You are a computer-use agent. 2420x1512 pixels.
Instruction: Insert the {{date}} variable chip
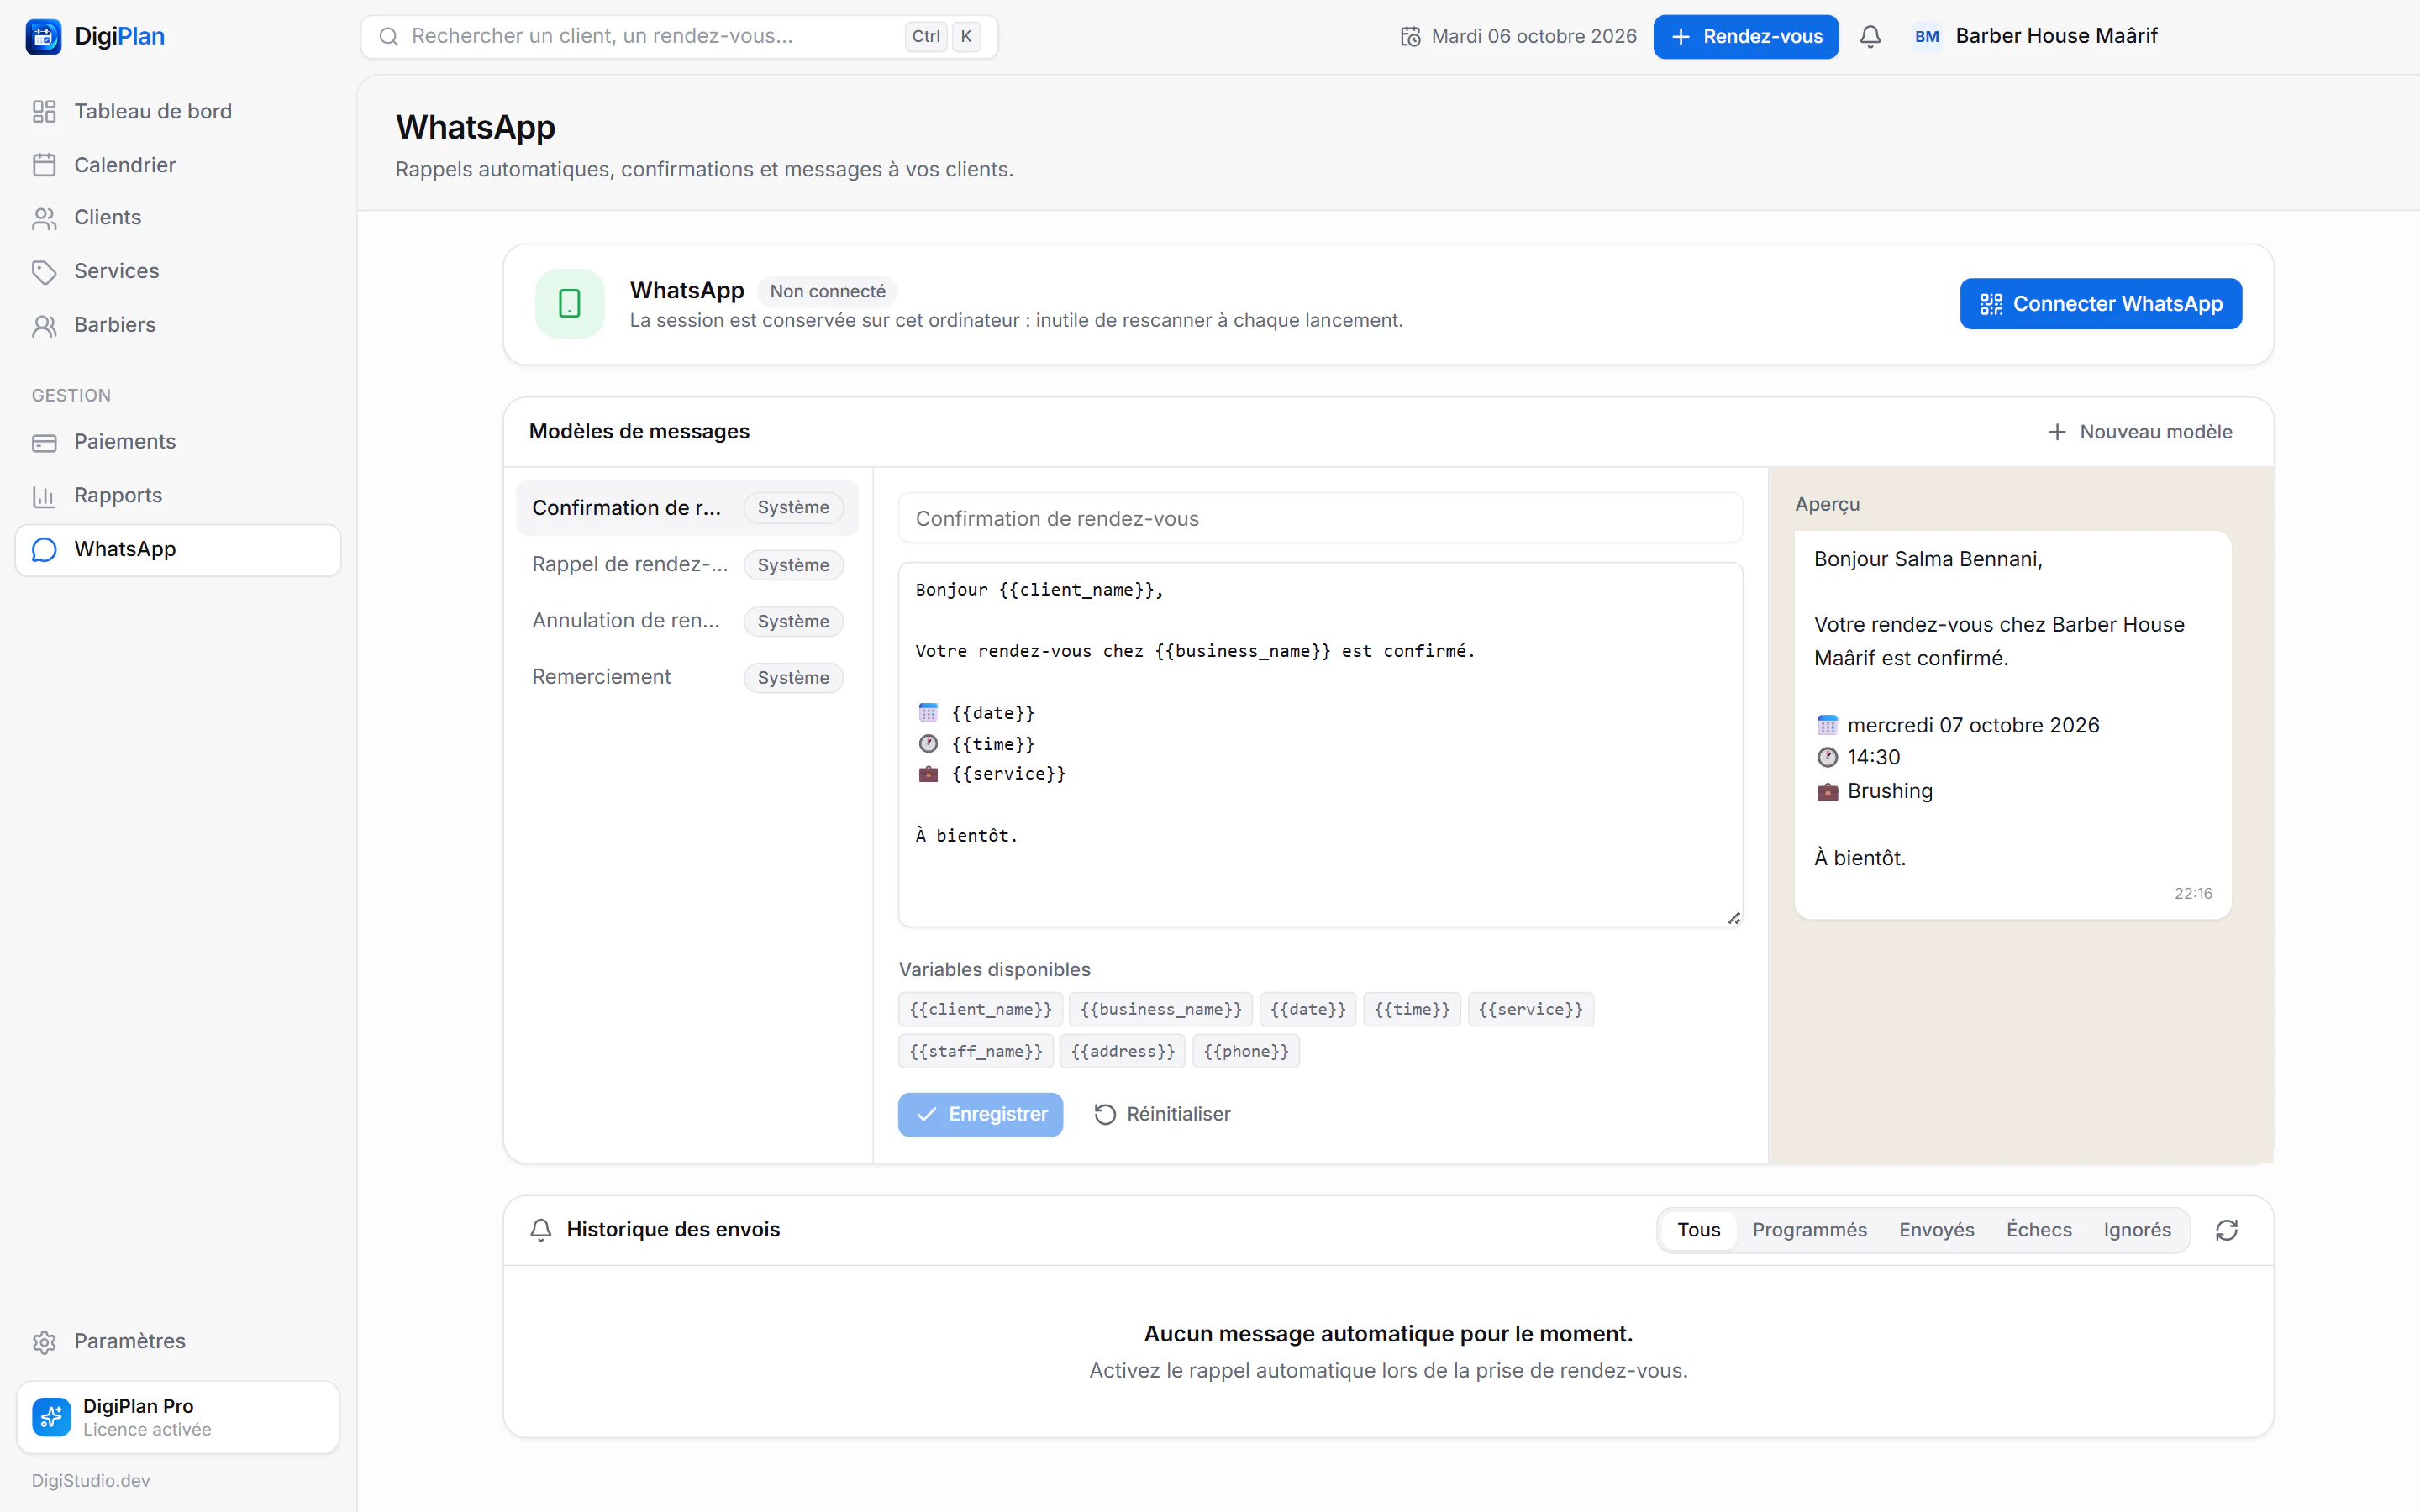click(x=1308, y=1009)
